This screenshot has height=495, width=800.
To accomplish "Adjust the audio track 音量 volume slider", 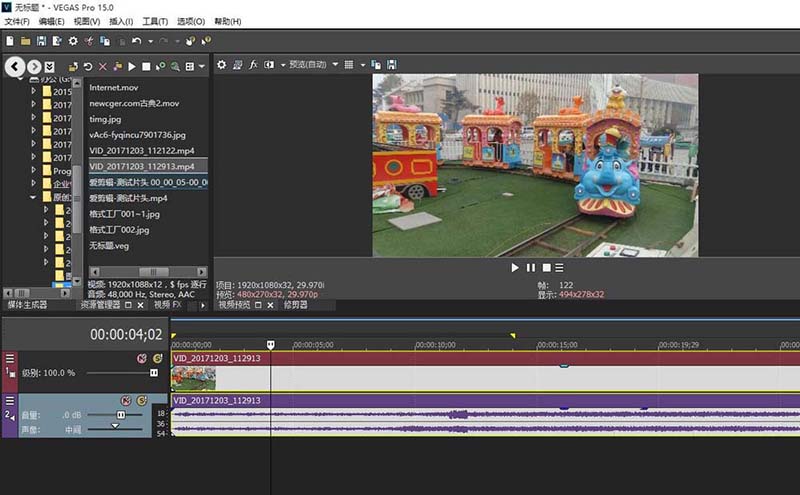I will tap(121, 414).
